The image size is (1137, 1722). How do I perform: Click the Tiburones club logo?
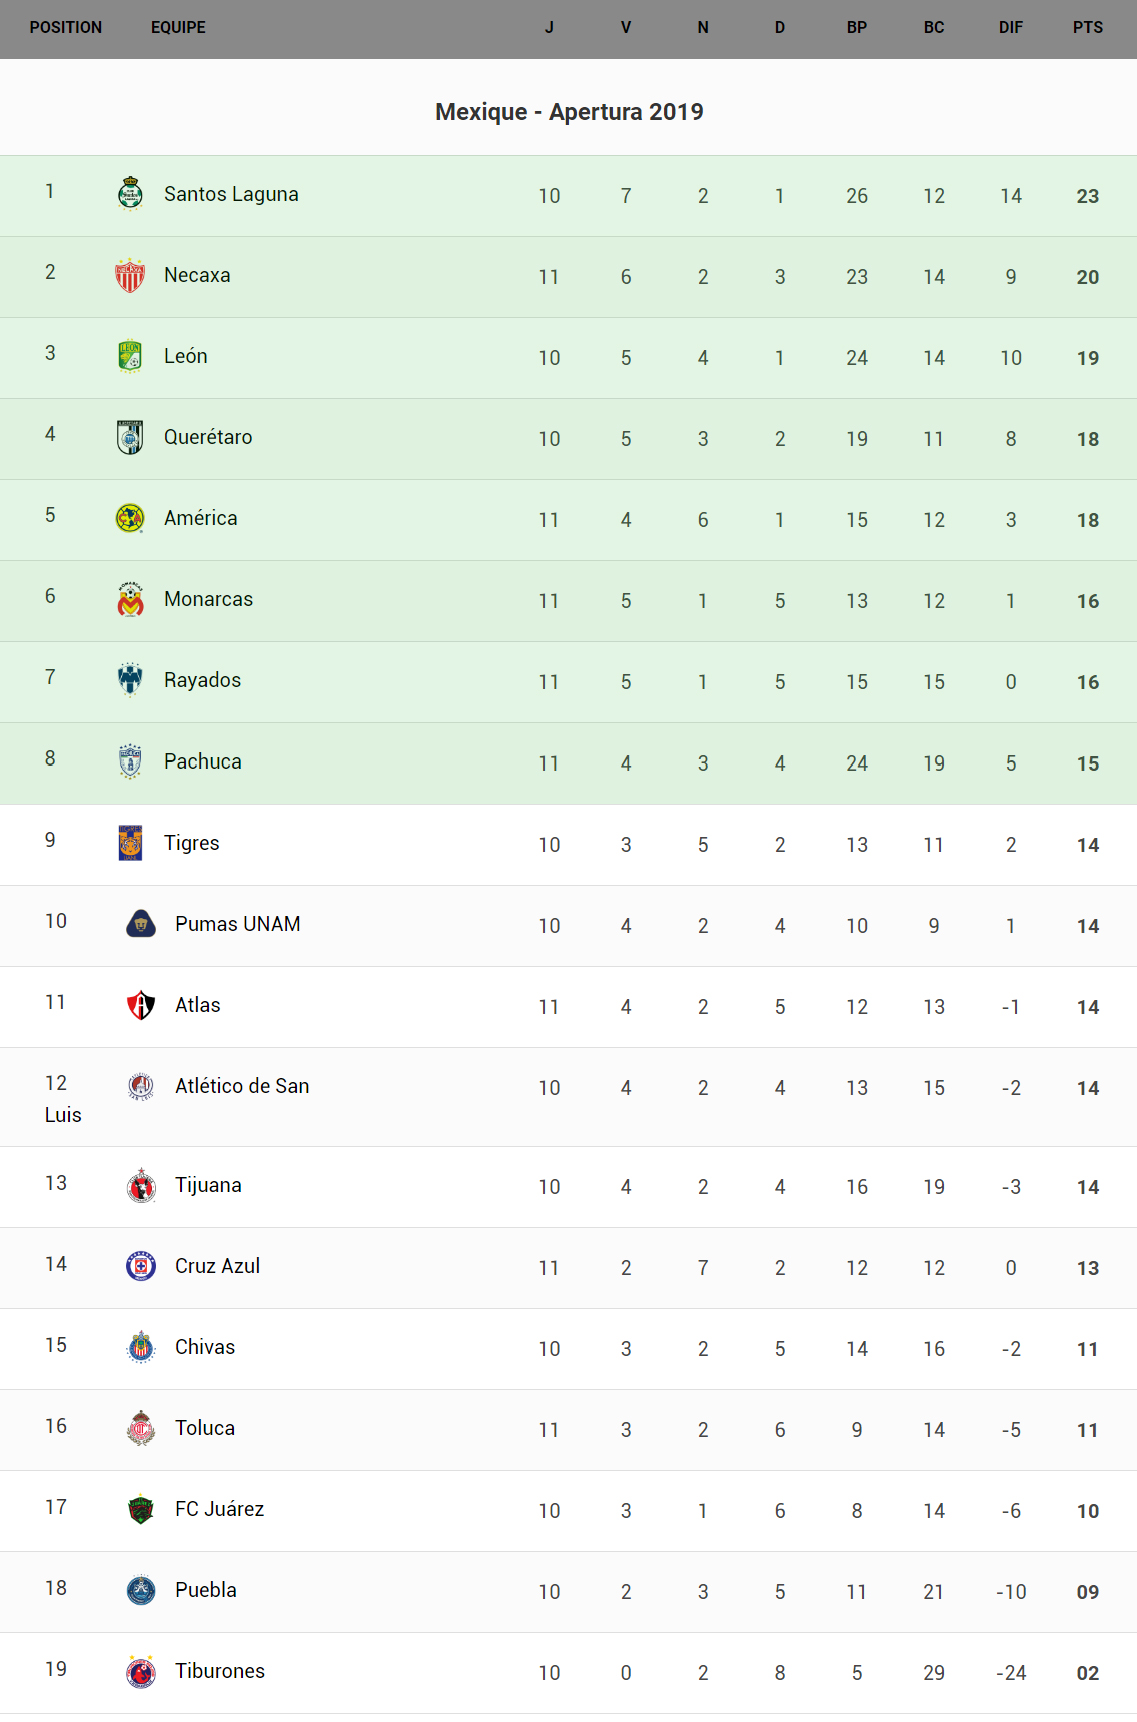tap(141, 1671)
